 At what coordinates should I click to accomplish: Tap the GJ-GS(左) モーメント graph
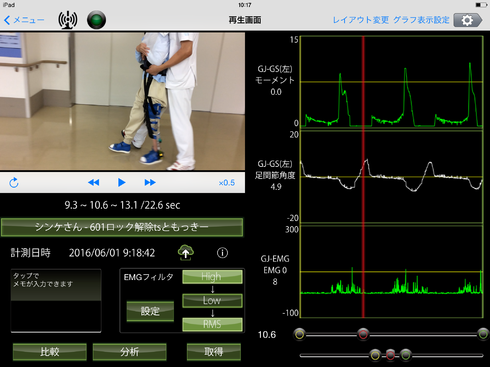coord(392,81)
